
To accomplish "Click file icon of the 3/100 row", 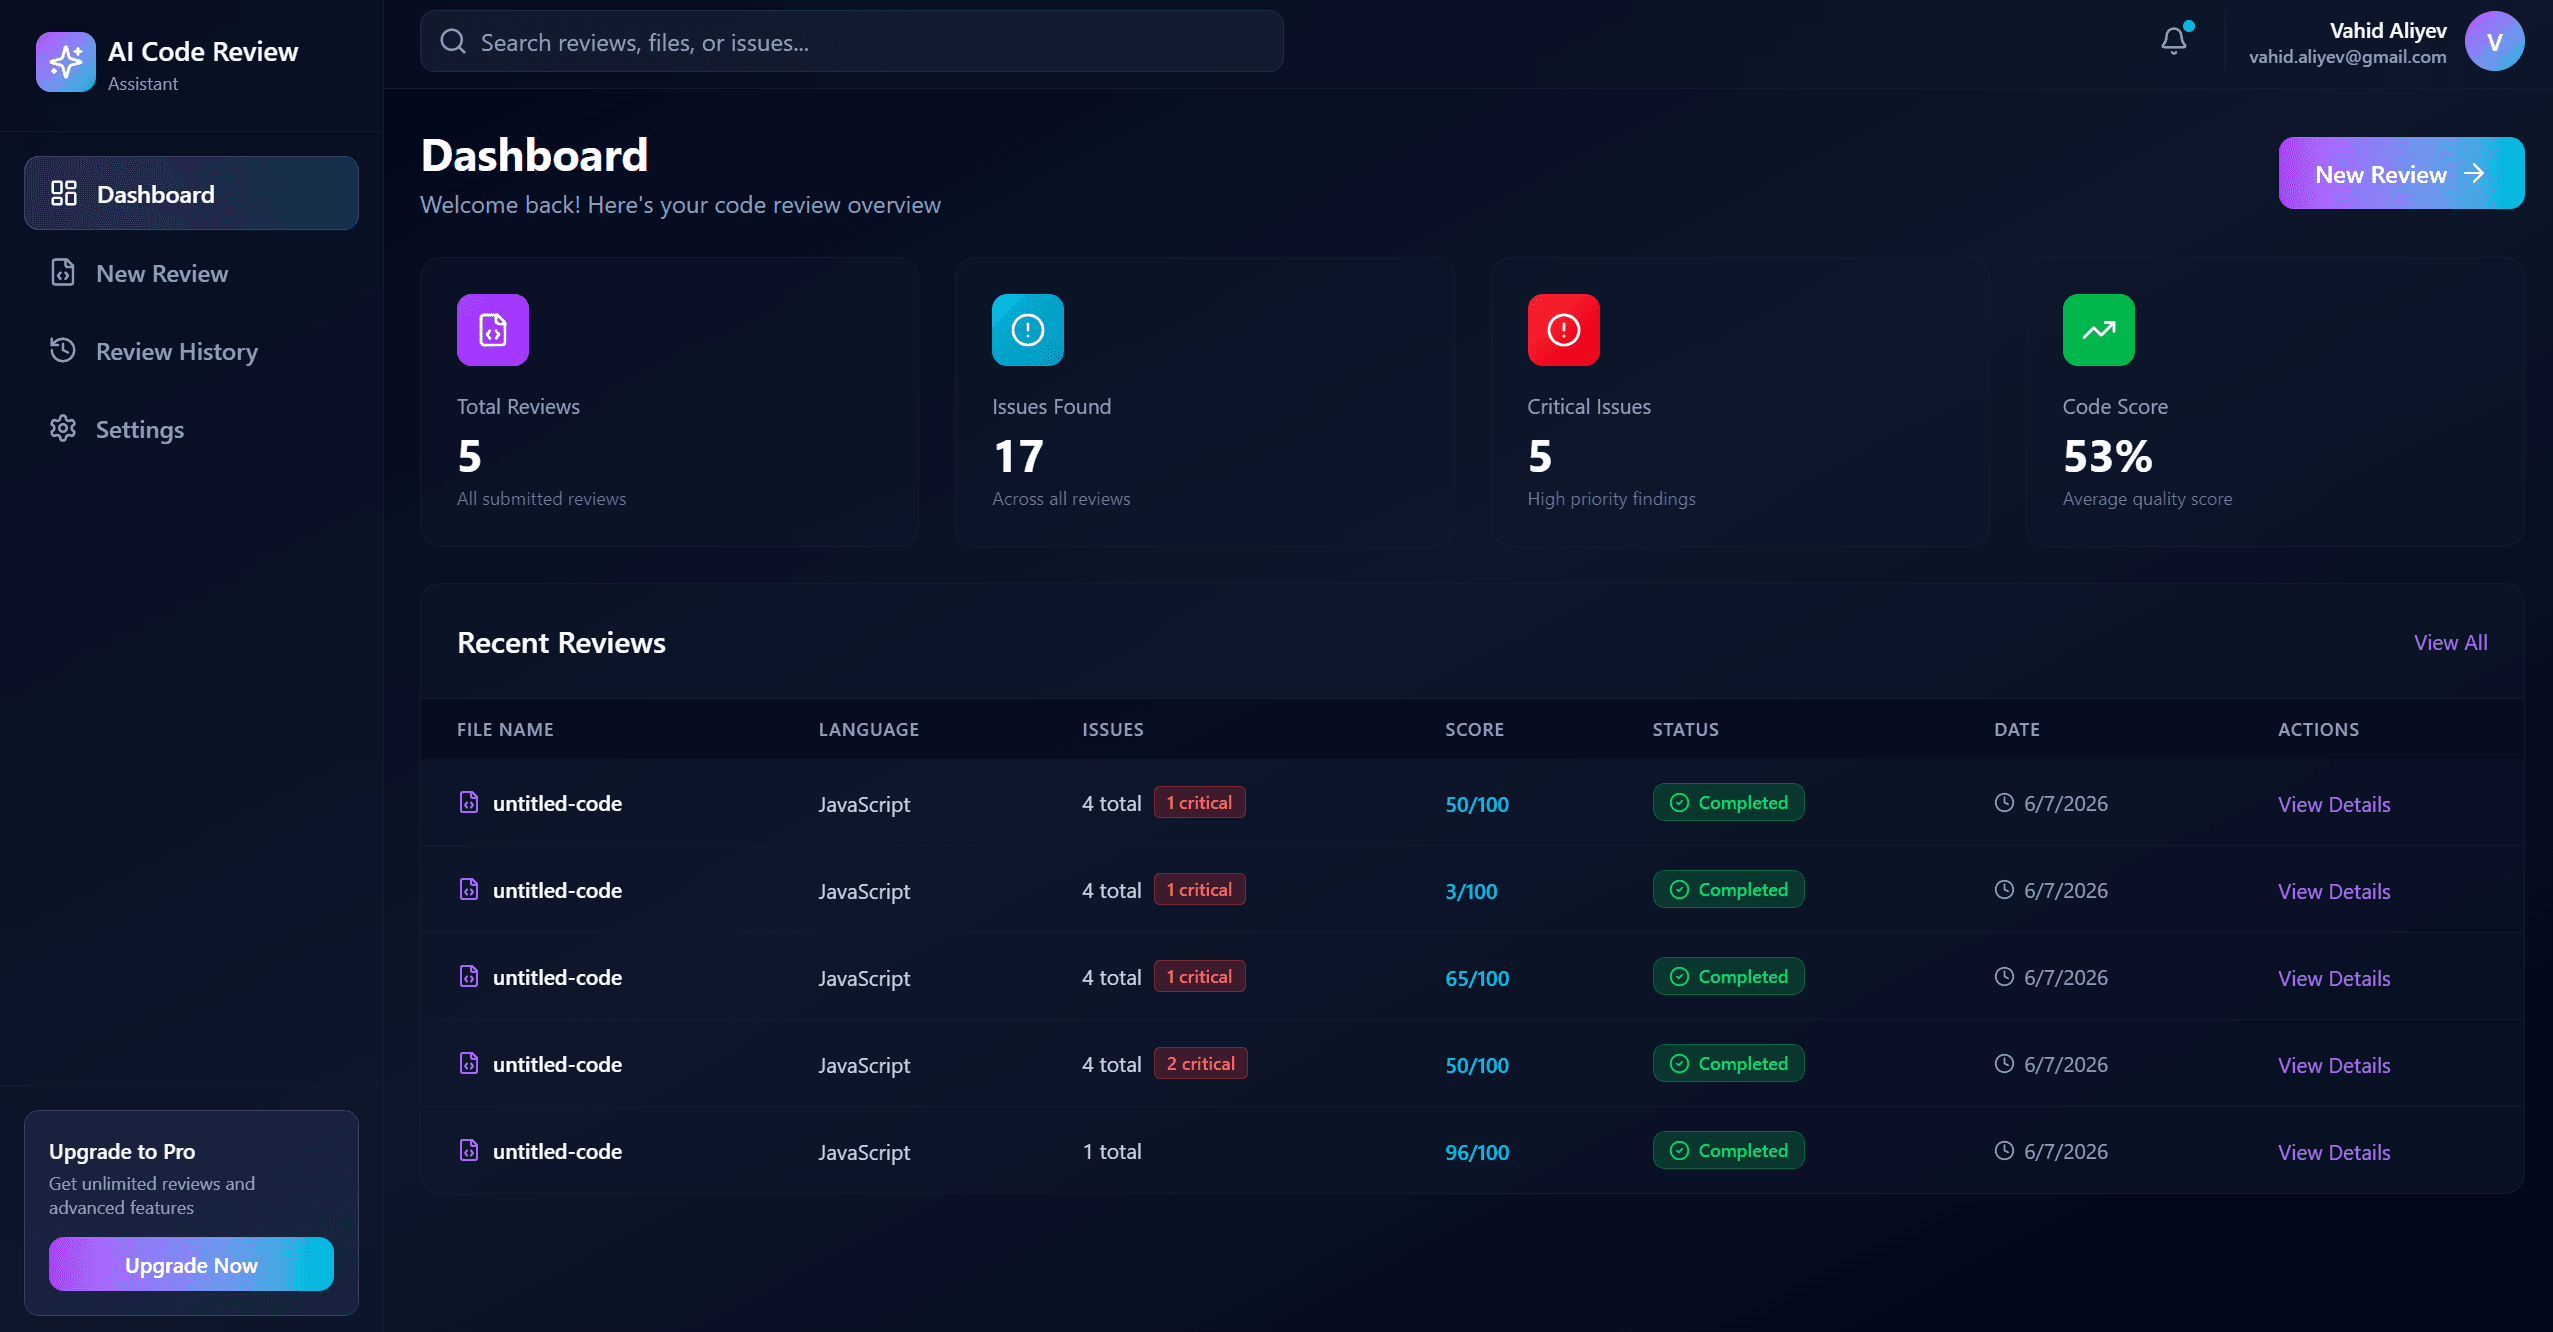I will tap(469, 889).
